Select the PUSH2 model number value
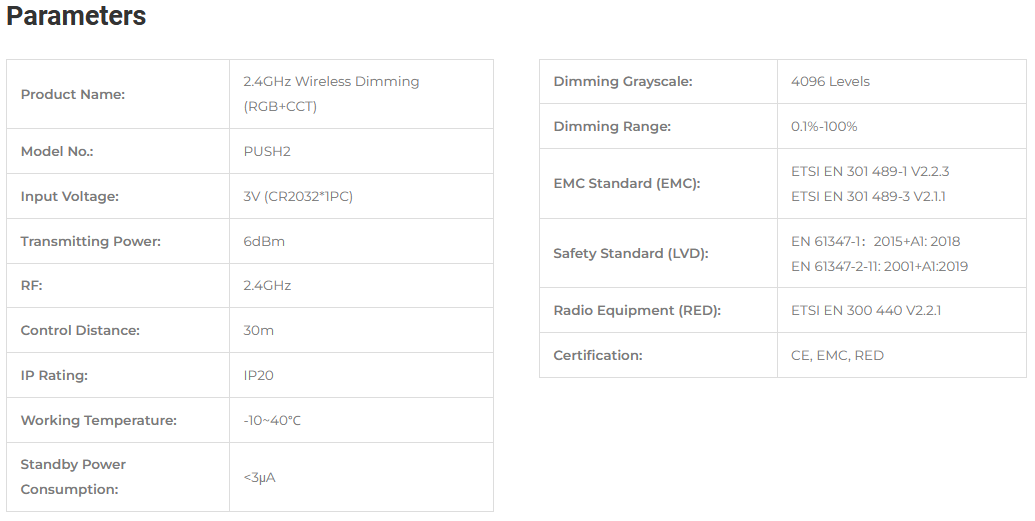 click(267, 151)
